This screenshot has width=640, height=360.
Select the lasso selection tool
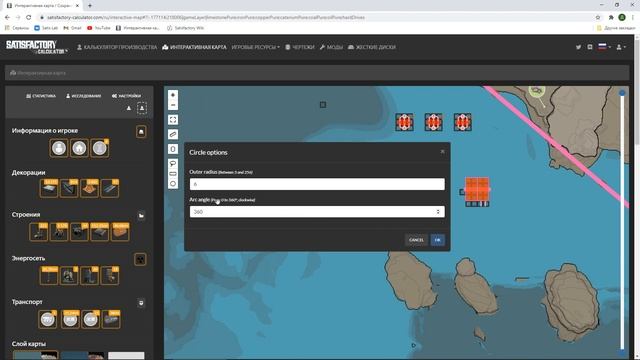click(x=173, y=164)
